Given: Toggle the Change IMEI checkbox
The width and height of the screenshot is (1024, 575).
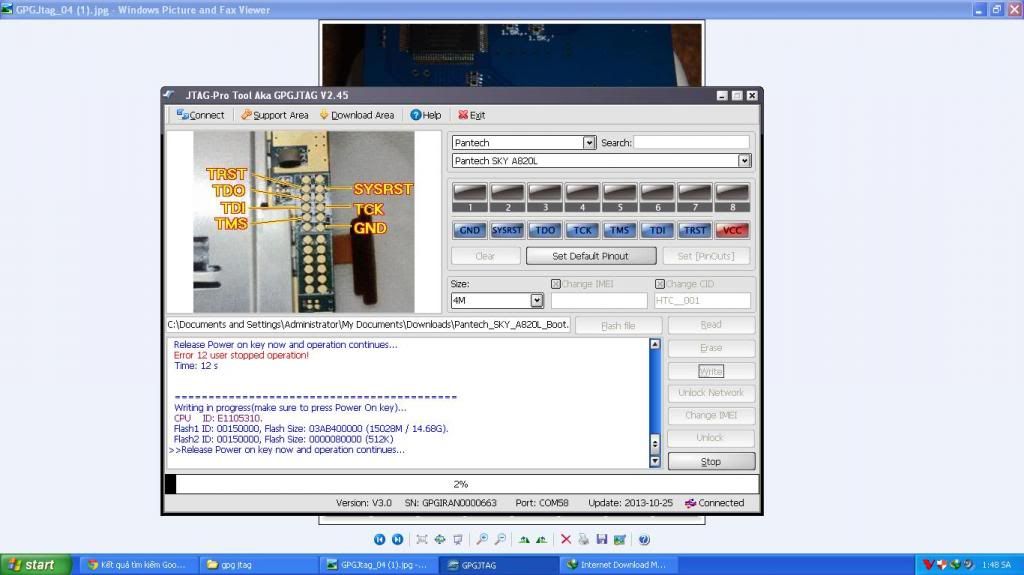Looking at the screenshot, I should (x=556, y=284).
